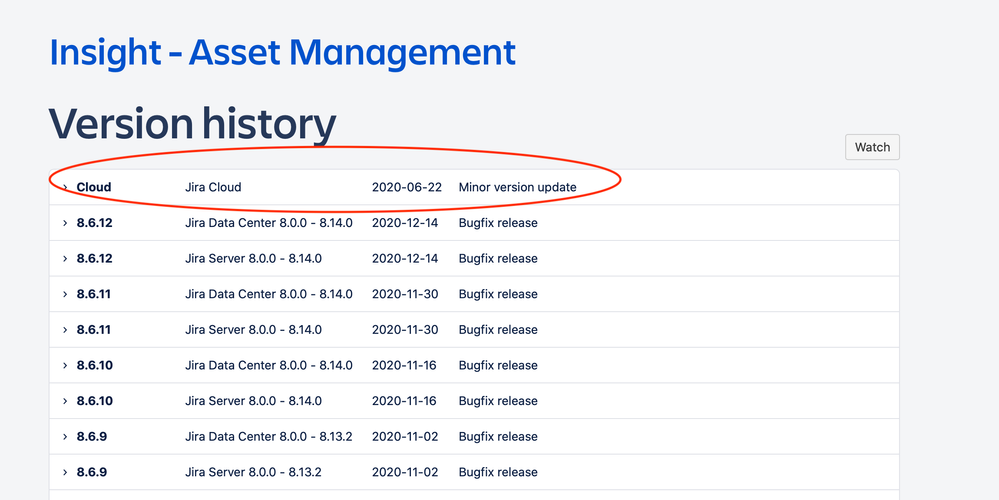Click date '2020-11-30' in the Data Center row
Screen dimensions: 999x500
pos(405,294)
